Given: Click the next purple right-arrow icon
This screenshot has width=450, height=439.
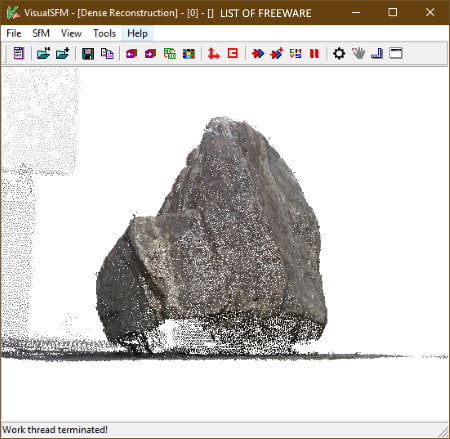Looking at the screenshot, I should coord(150,53).
